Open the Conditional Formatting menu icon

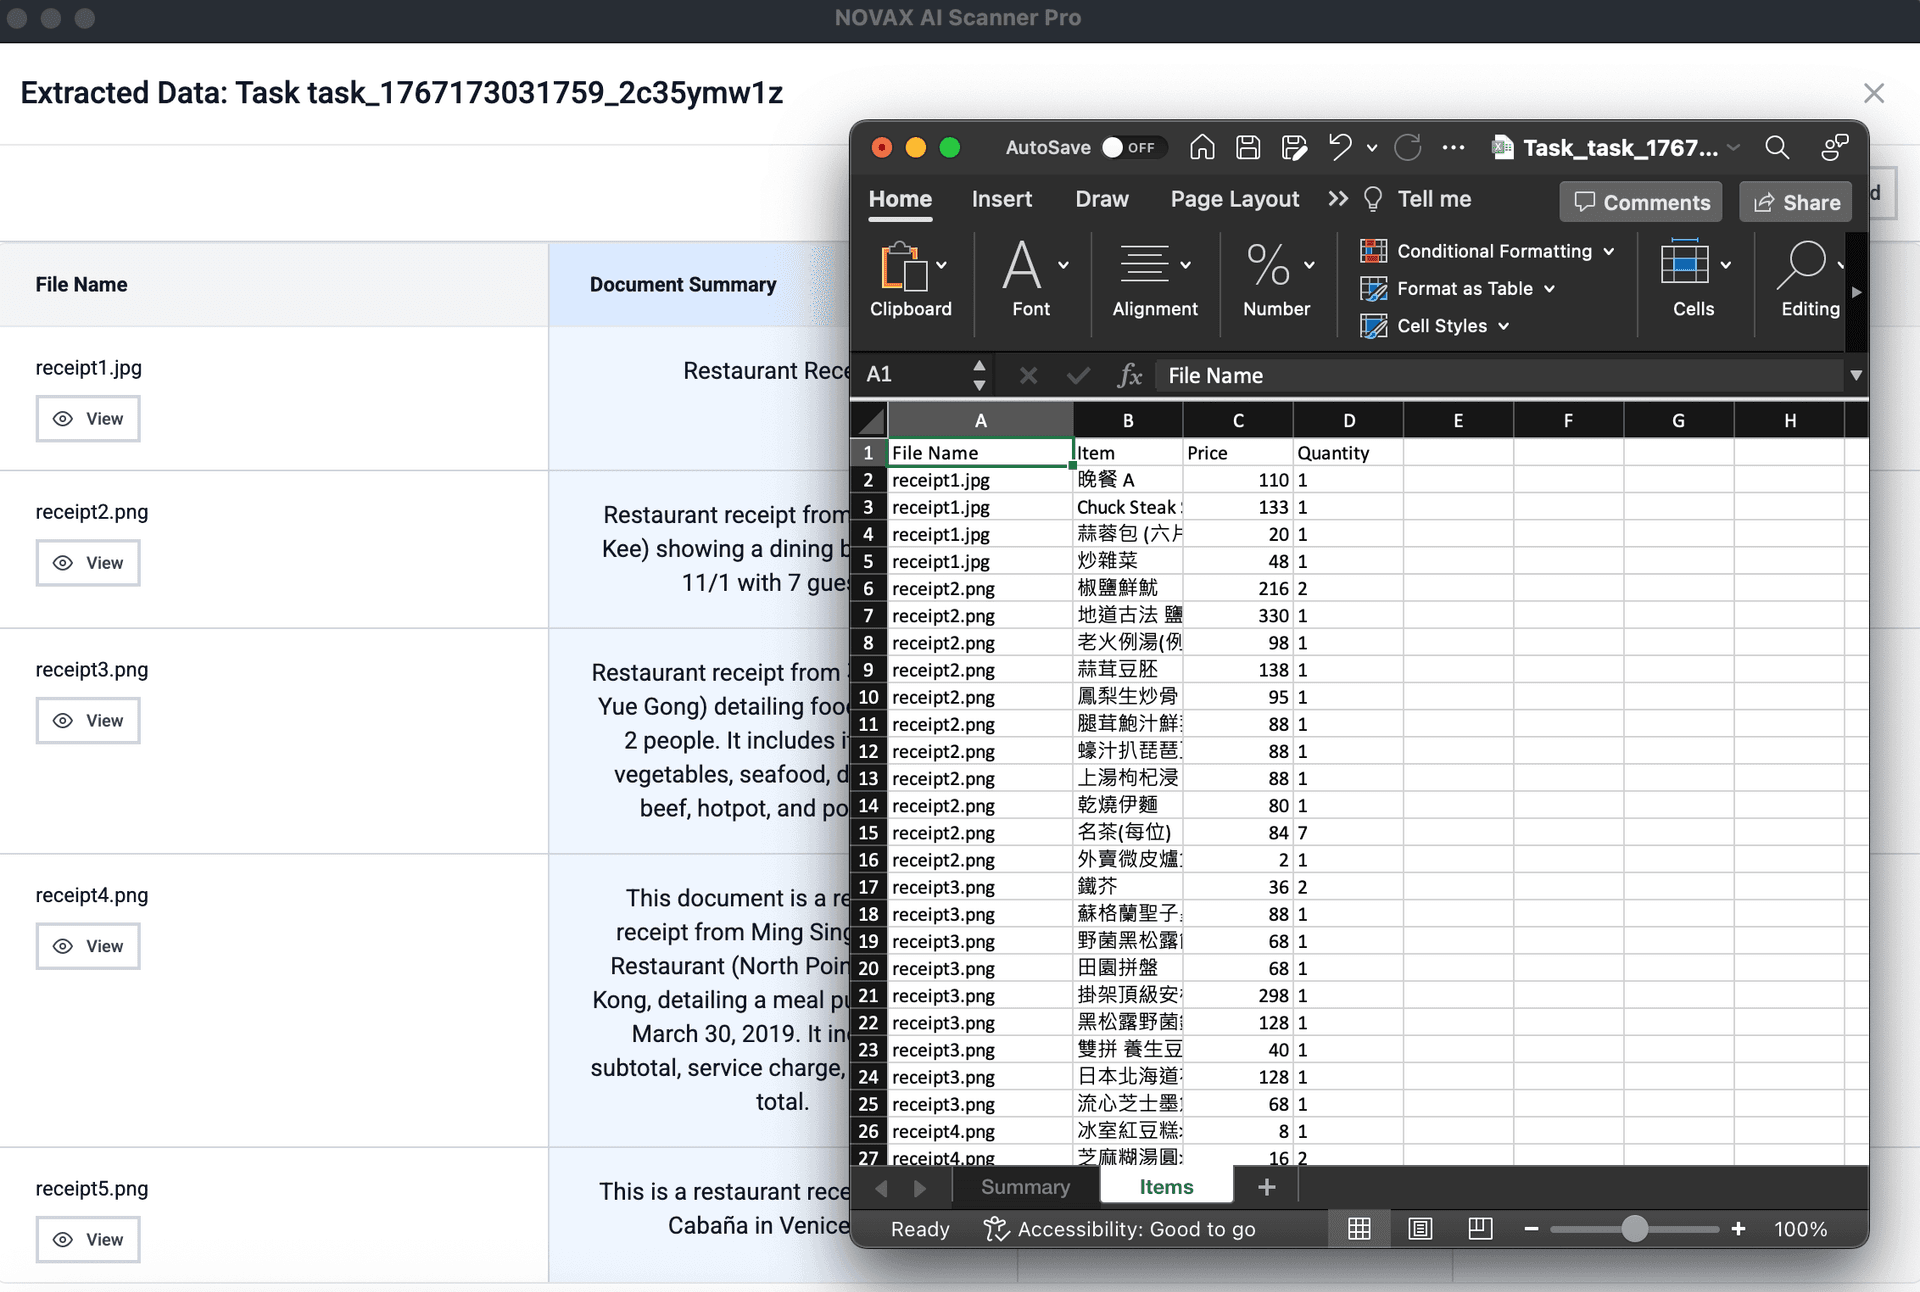[x=1376, y=251]
